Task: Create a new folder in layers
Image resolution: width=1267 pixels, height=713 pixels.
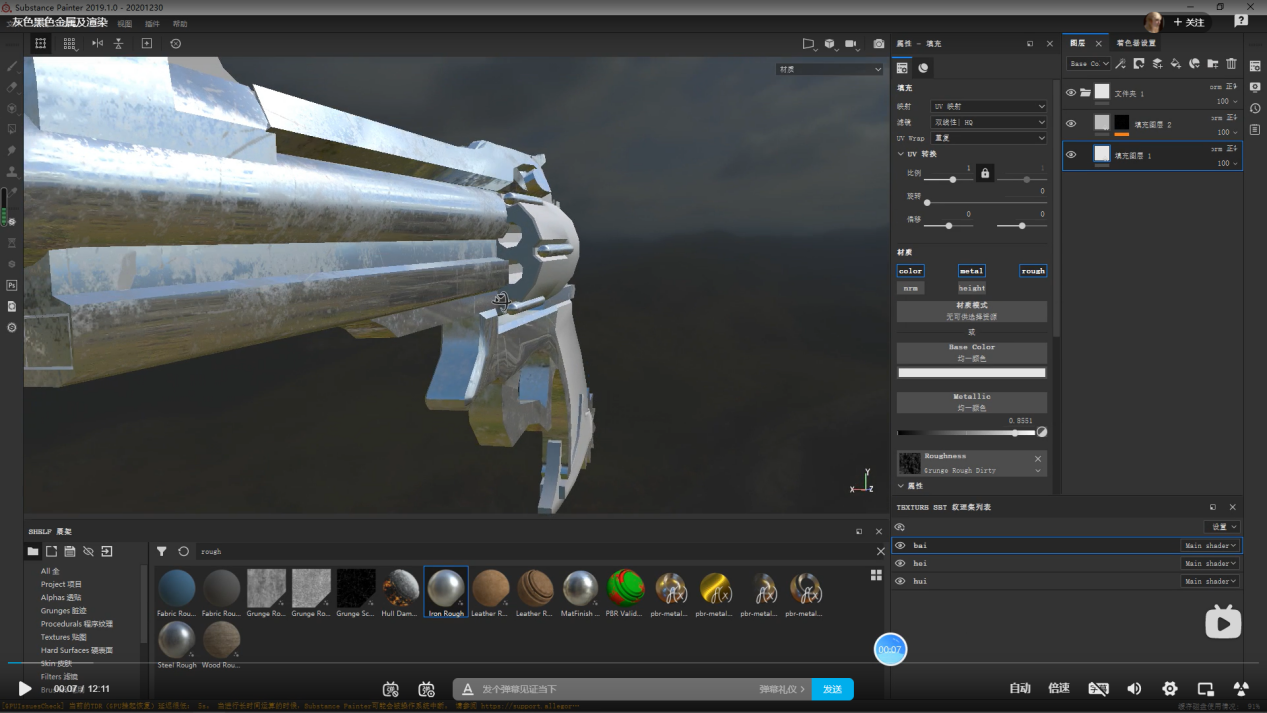Action: pos(1213,64)
